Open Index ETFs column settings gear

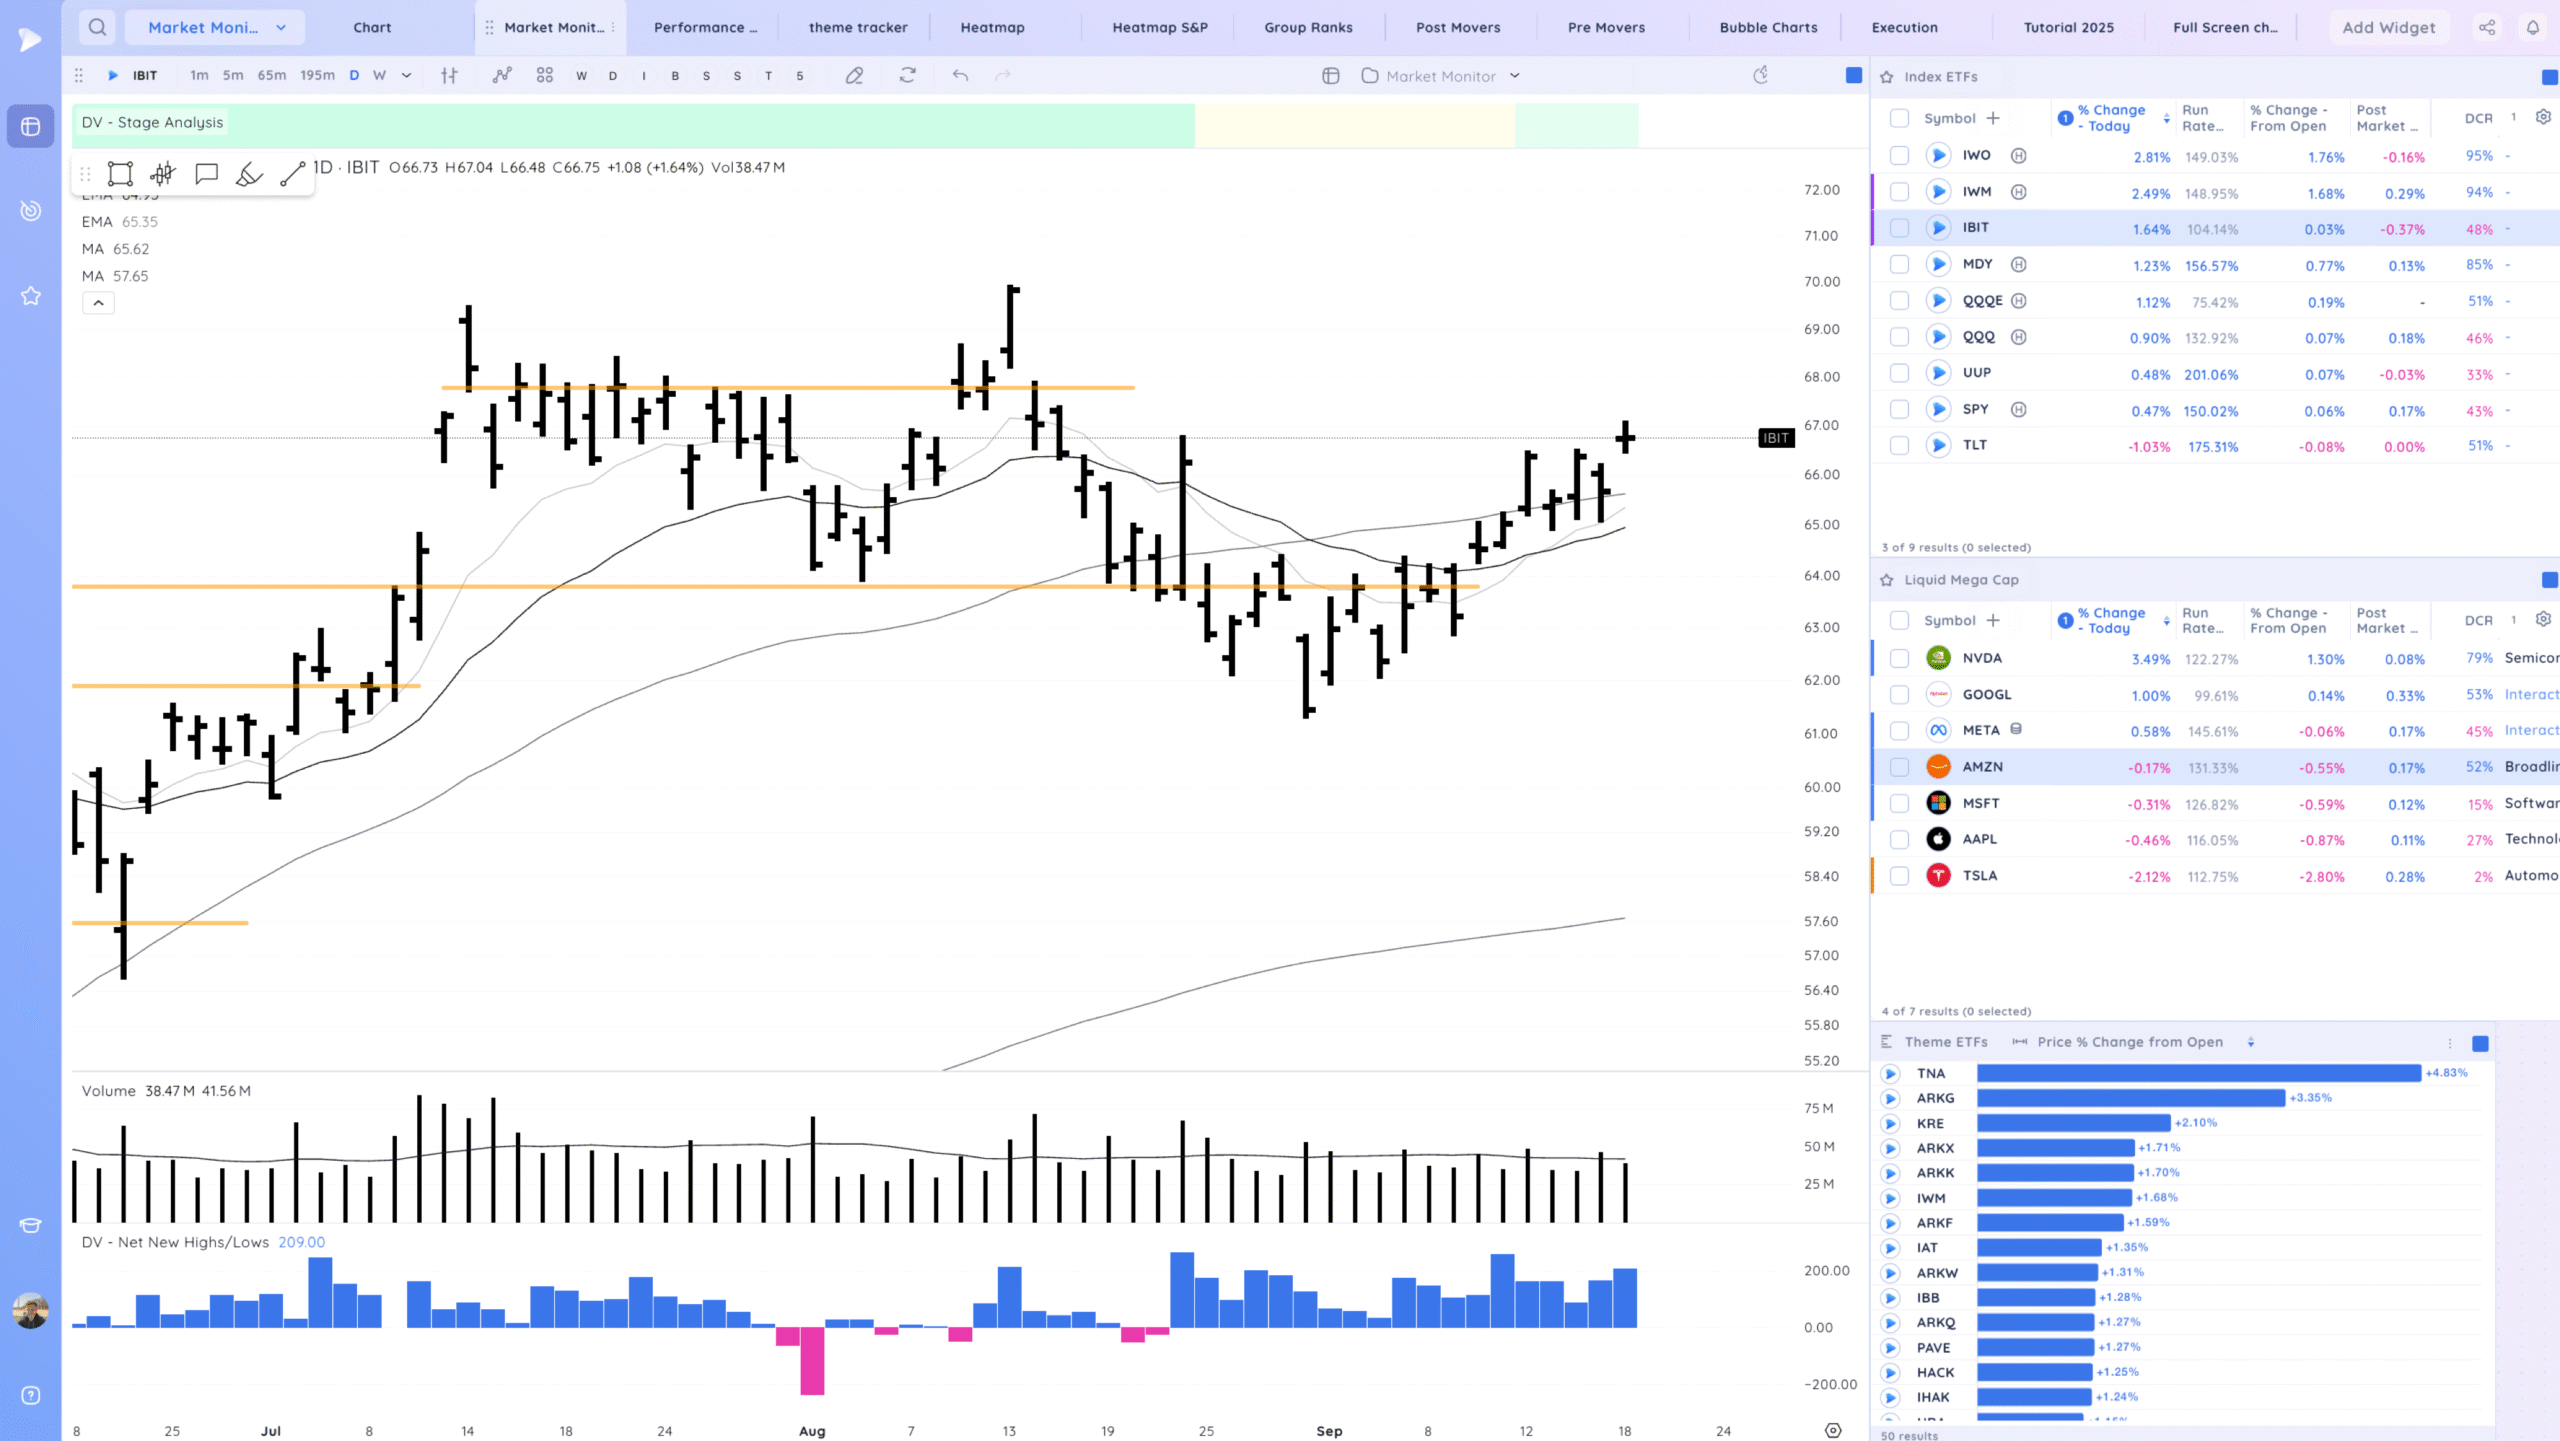tap(2543, 117)
